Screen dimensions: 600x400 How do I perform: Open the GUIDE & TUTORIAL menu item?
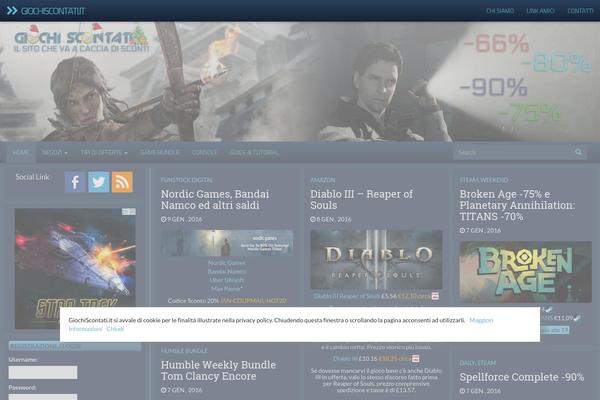tap(254, 152)
